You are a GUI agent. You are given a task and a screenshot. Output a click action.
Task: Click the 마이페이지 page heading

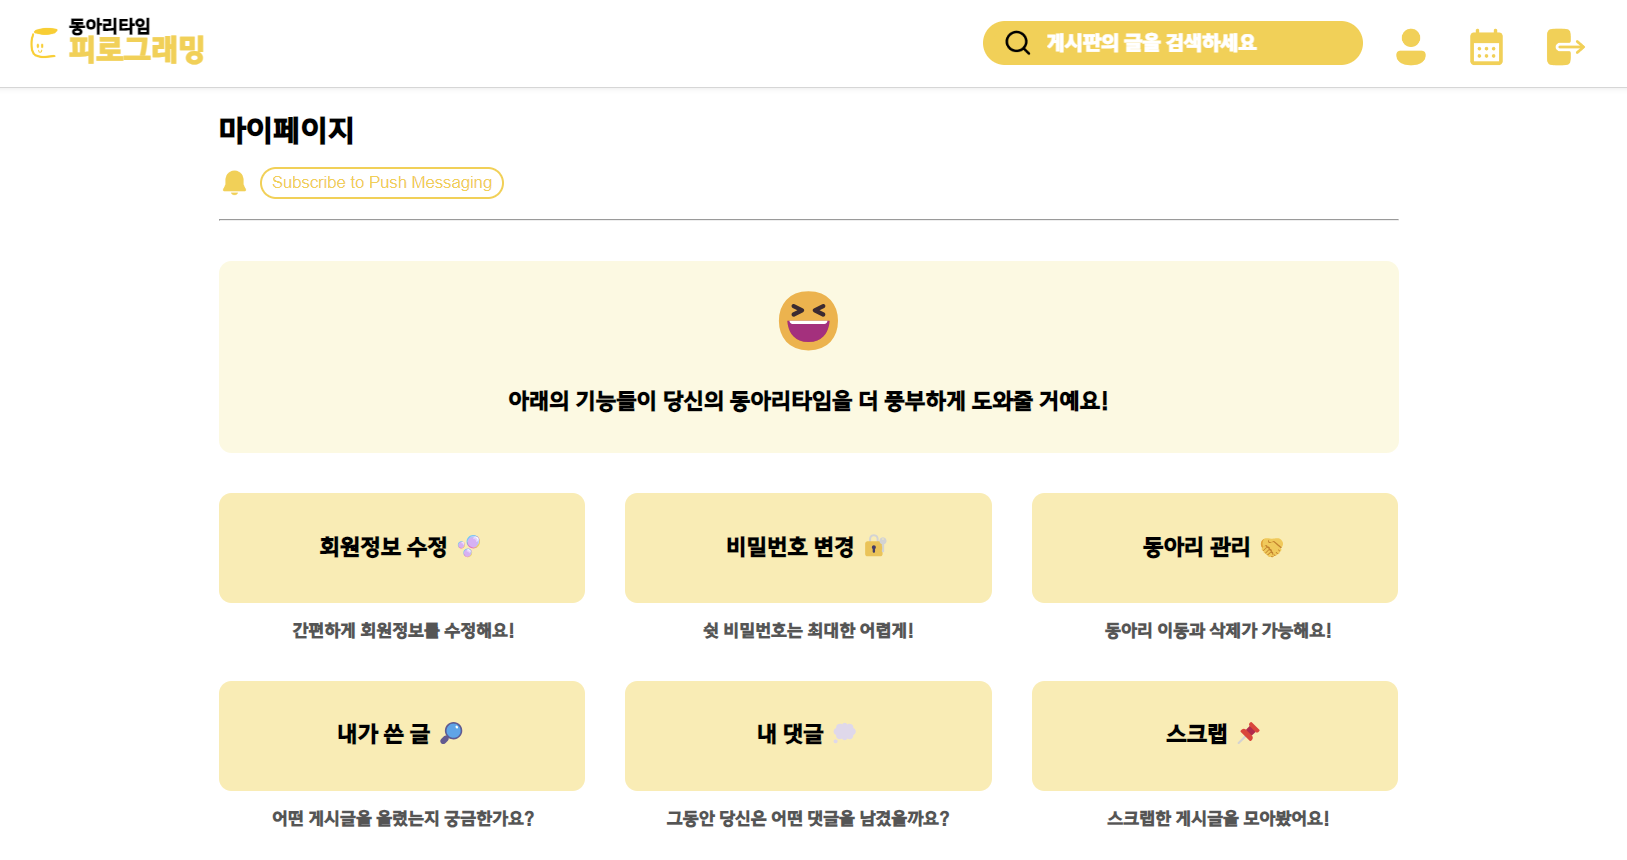click(x=286, y=130)
